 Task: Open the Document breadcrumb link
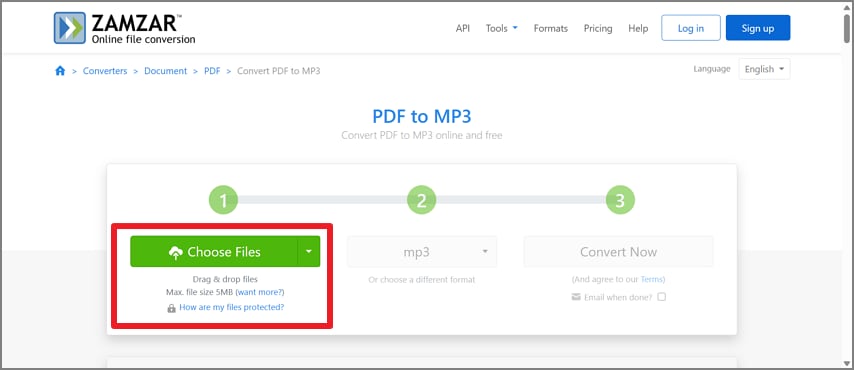(x=166, y=71)
